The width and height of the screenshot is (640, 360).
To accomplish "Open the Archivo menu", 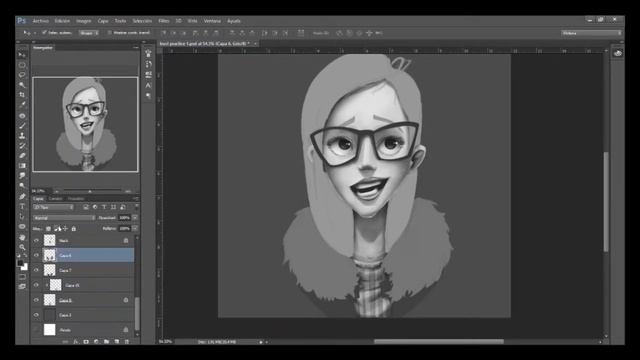I will [x=40, y=21].
